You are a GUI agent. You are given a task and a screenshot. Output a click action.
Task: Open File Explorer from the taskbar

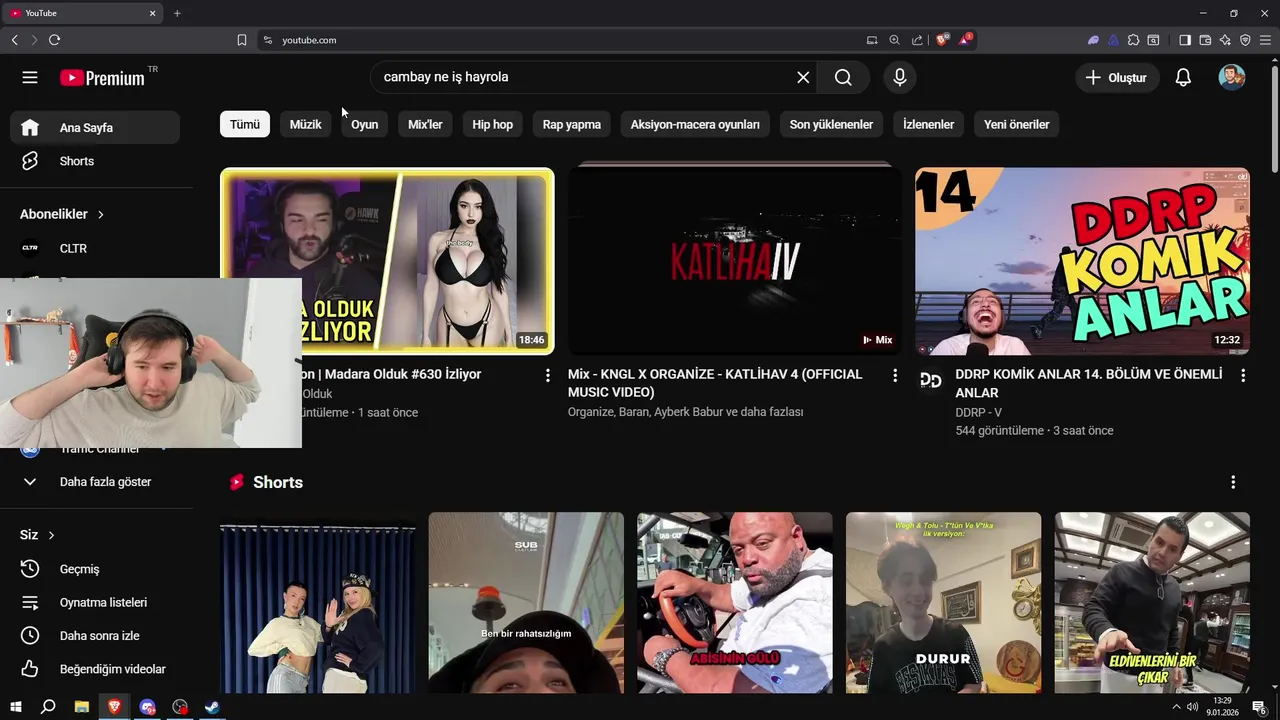[x=82, y=707]
